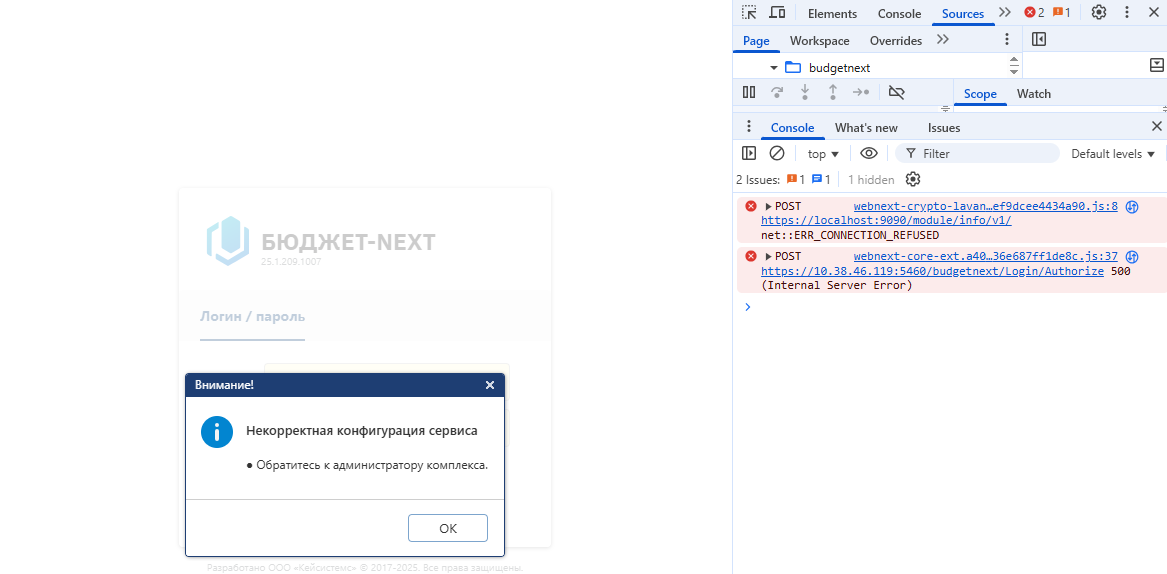This screenshot has width=1167, height=574.
Task: Close the Внимание! dialog with X
Action: pos(490,385)
